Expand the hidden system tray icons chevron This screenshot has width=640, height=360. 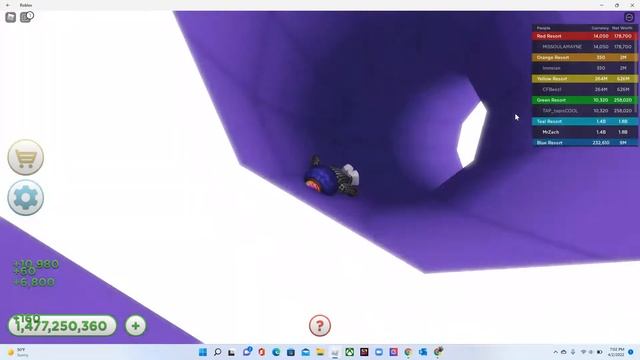[556, 352]
